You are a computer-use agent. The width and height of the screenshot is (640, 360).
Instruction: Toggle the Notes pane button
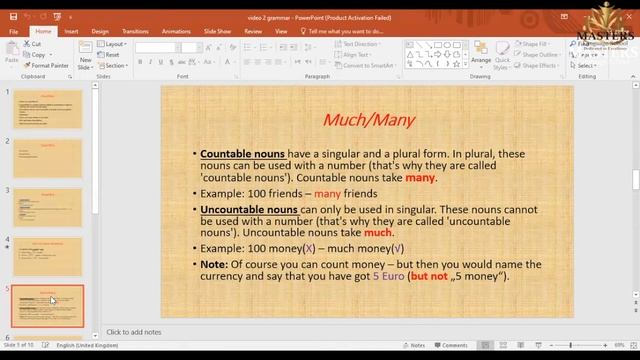414,345
